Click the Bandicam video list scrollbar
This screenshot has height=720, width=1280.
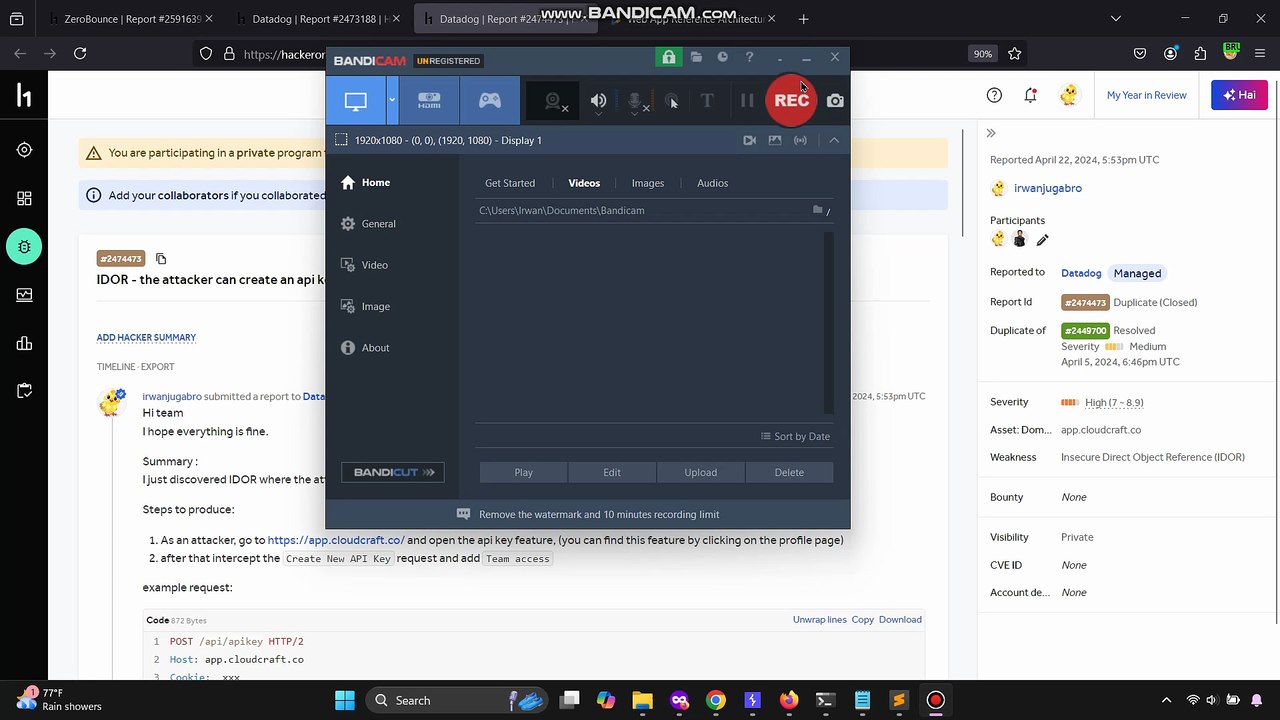coord(828,322)
